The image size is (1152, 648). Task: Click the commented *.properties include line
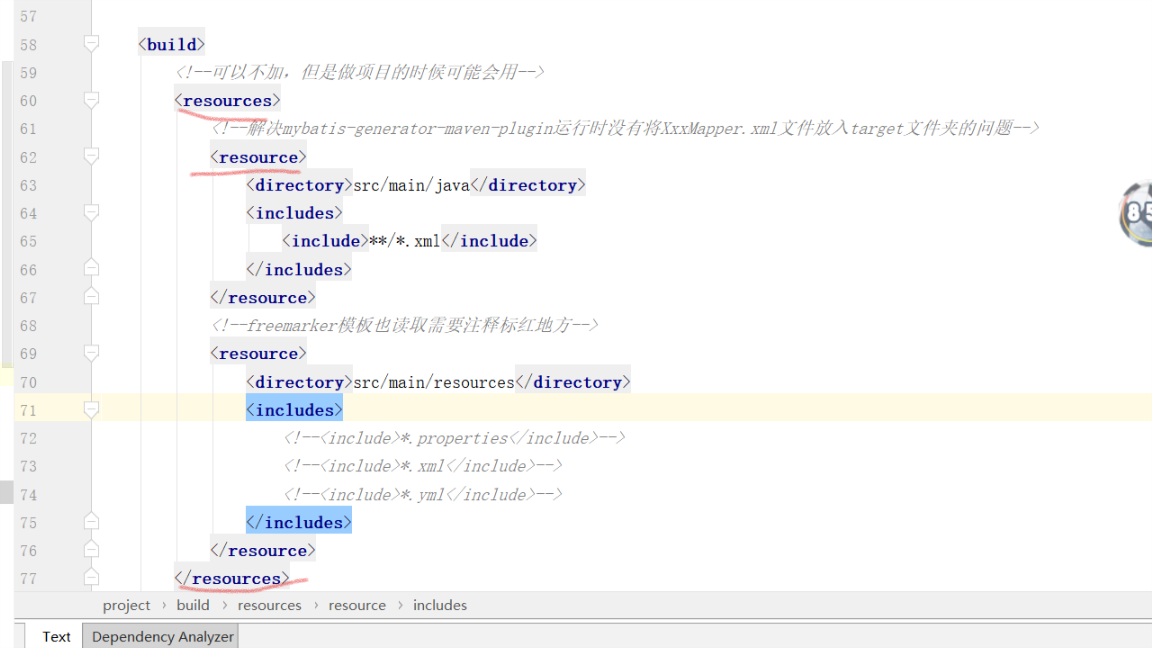[x=454, y=438]
